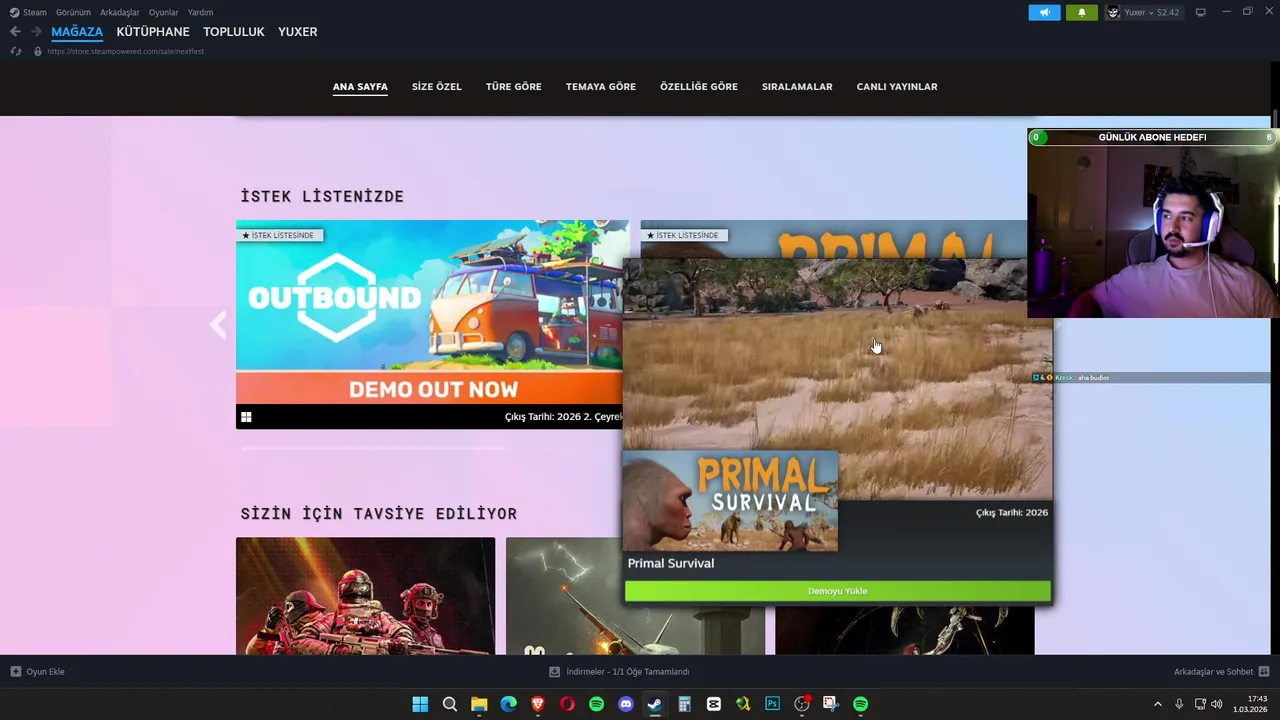
Task: Select the TÜRE GÖRE tab
Action: (x=514, y=87)
